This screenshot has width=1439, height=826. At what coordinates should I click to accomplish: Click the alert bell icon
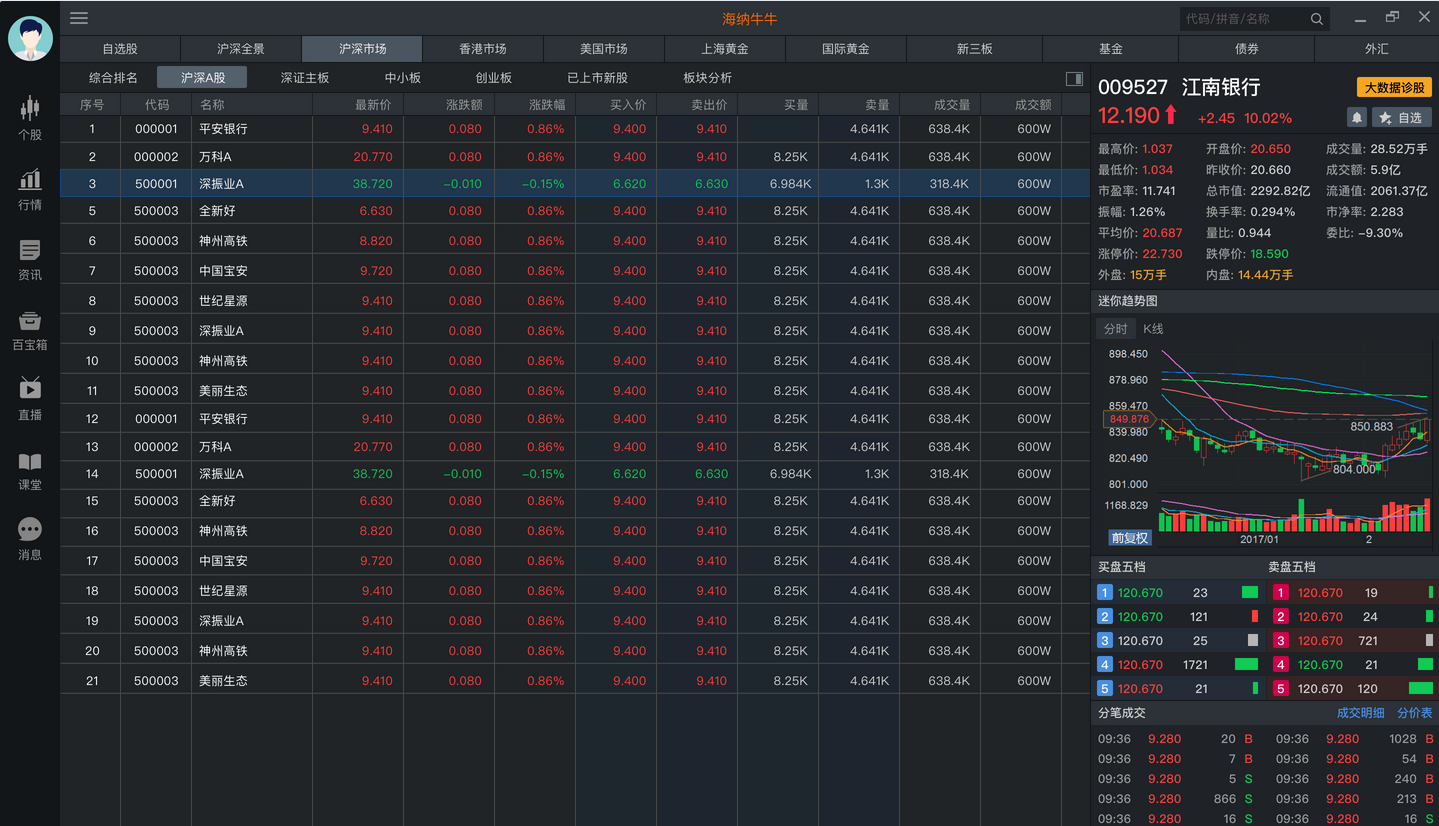click(x=1357, y=118)
